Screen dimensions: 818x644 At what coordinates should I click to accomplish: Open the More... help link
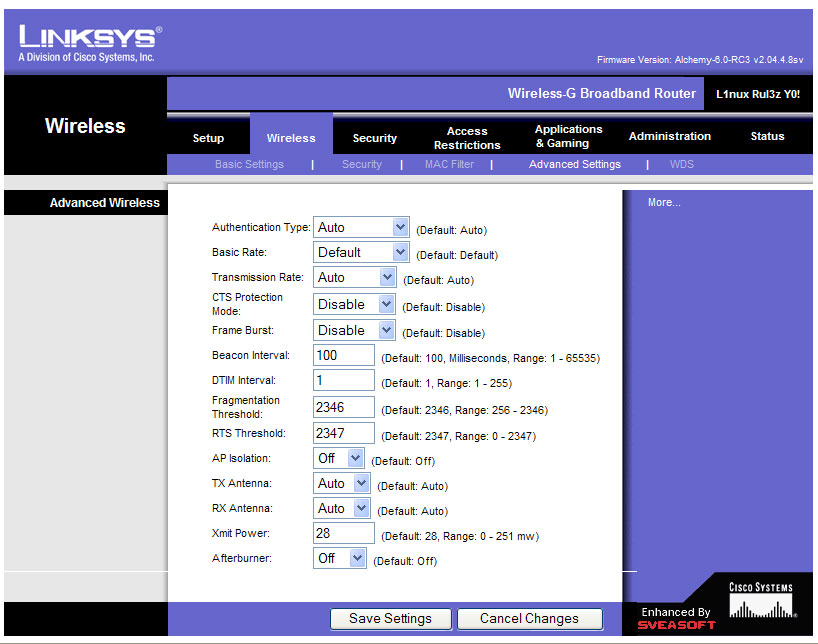point(664,202)
